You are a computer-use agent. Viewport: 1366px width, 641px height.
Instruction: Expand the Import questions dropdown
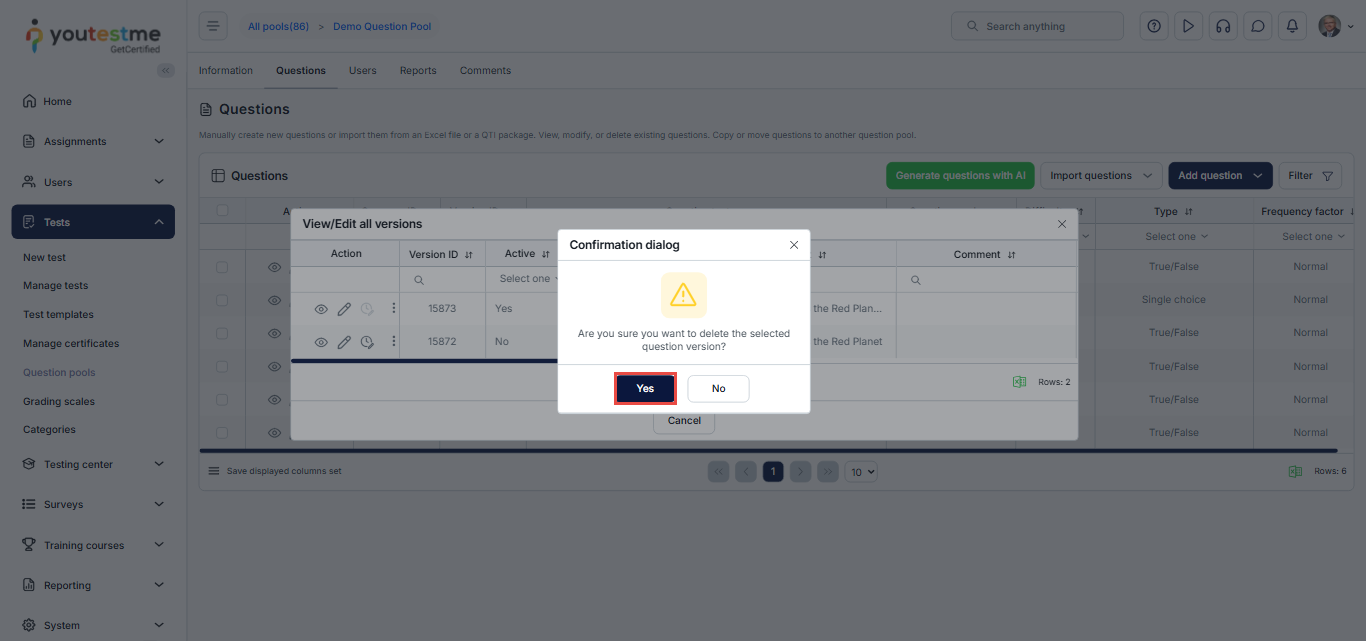click(1101, 176)
